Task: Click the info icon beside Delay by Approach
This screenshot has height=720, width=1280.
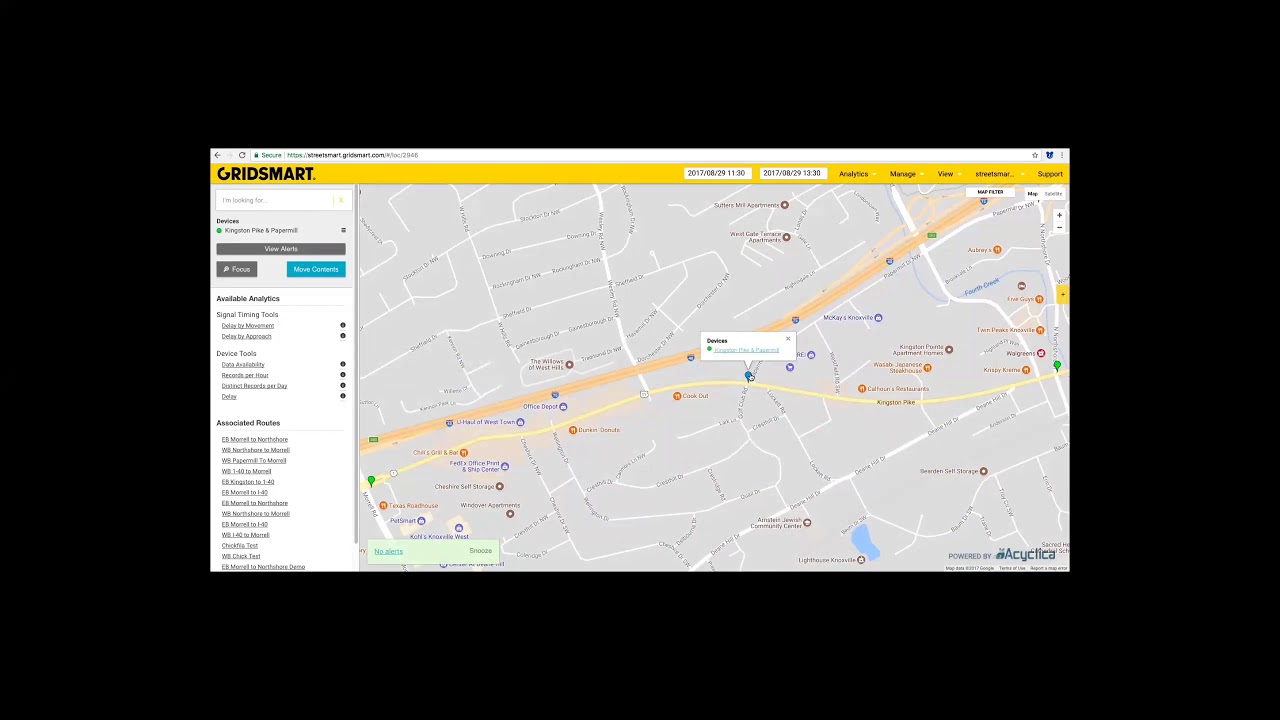Action: 342,336
